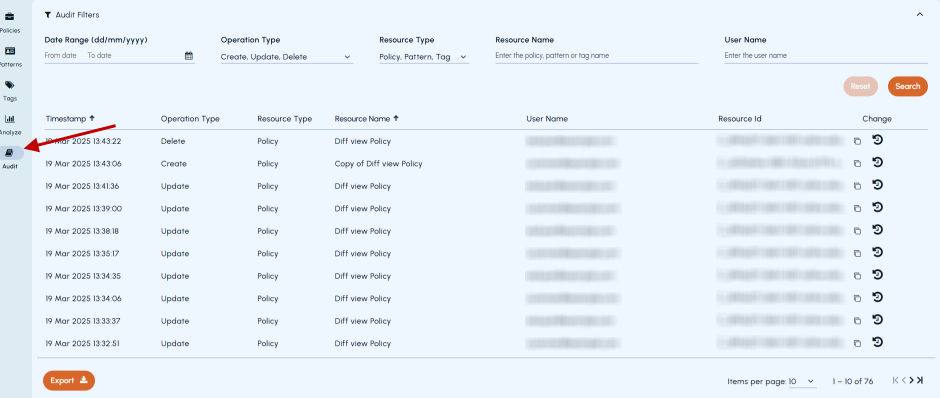Click the Resource Type column header
940x398 pixels.
[x=285, y=119]
